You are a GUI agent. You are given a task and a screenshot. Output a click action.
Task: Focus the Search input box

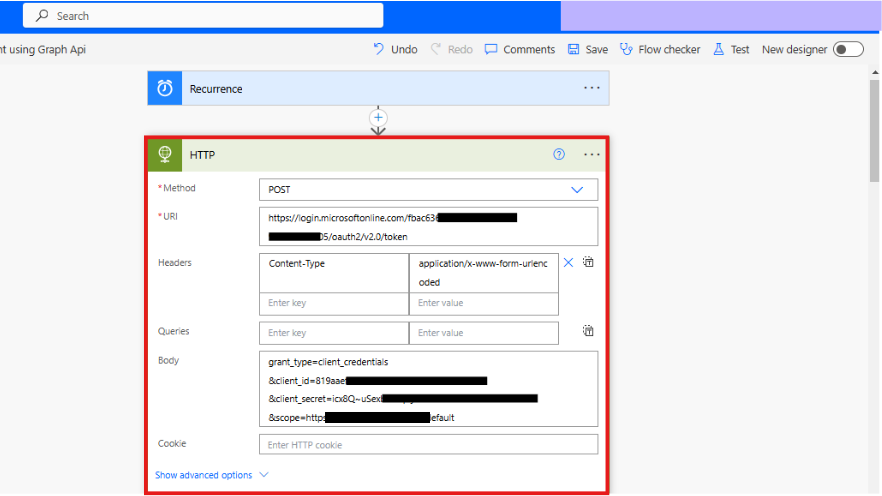coord(203,16)
